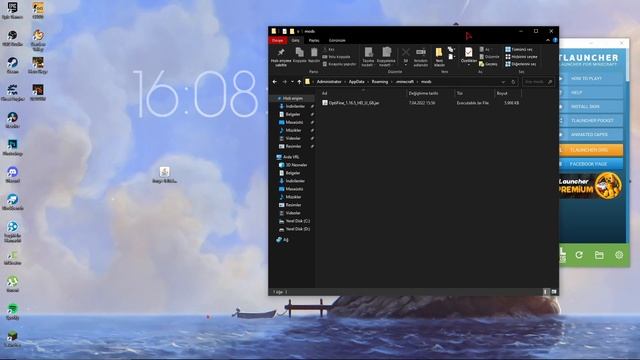Click INSTALL SKIN in TLauncher
This screenshot has height=360, width=640.
pos(591,107)
